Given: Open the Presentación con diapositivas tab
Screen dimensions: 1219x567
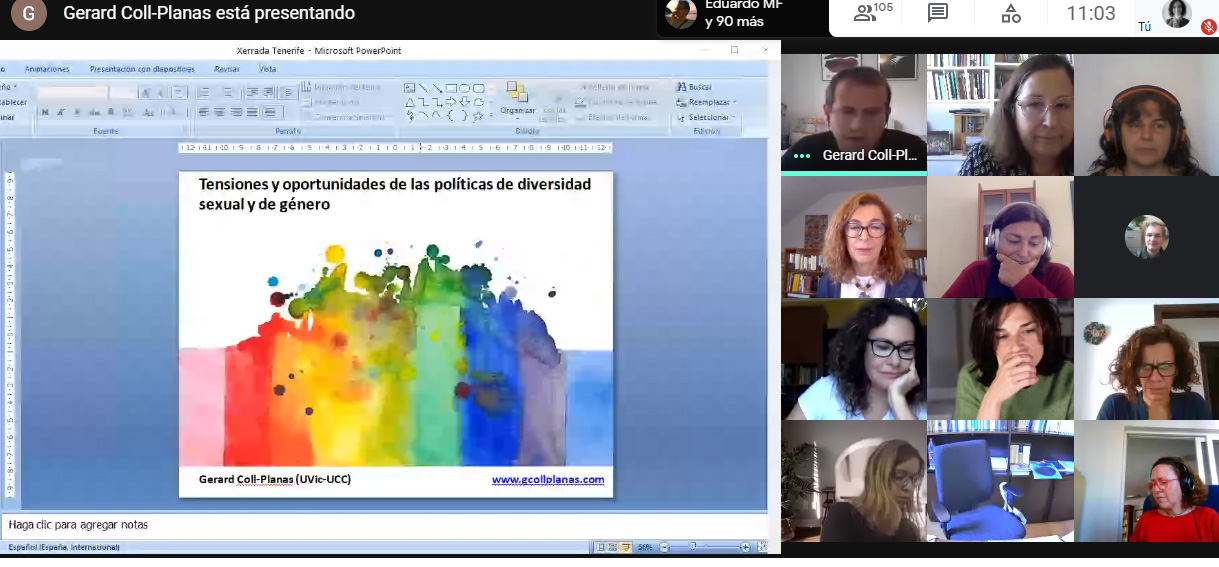Looking at the screenshot, I should point(142,69).
